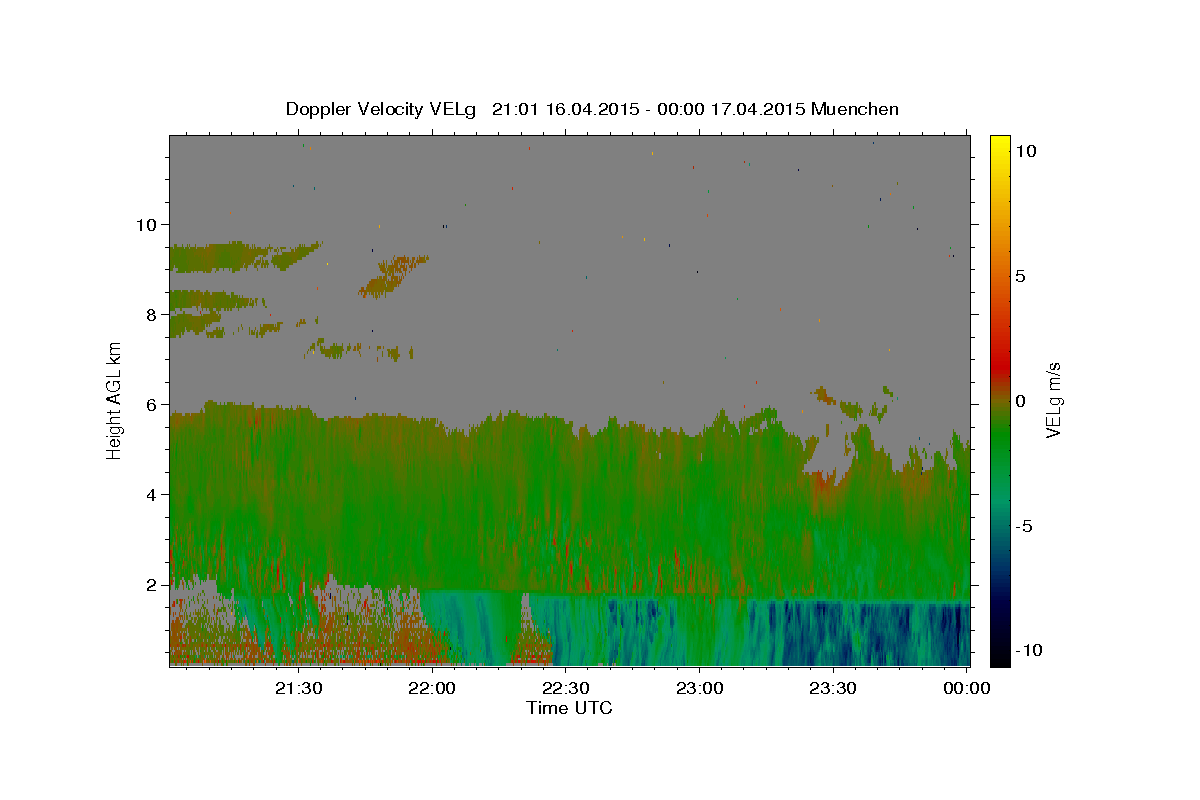Click the 21:30 time tick label
This screenshot has width=1200, height=800.
tap(298, 688)
